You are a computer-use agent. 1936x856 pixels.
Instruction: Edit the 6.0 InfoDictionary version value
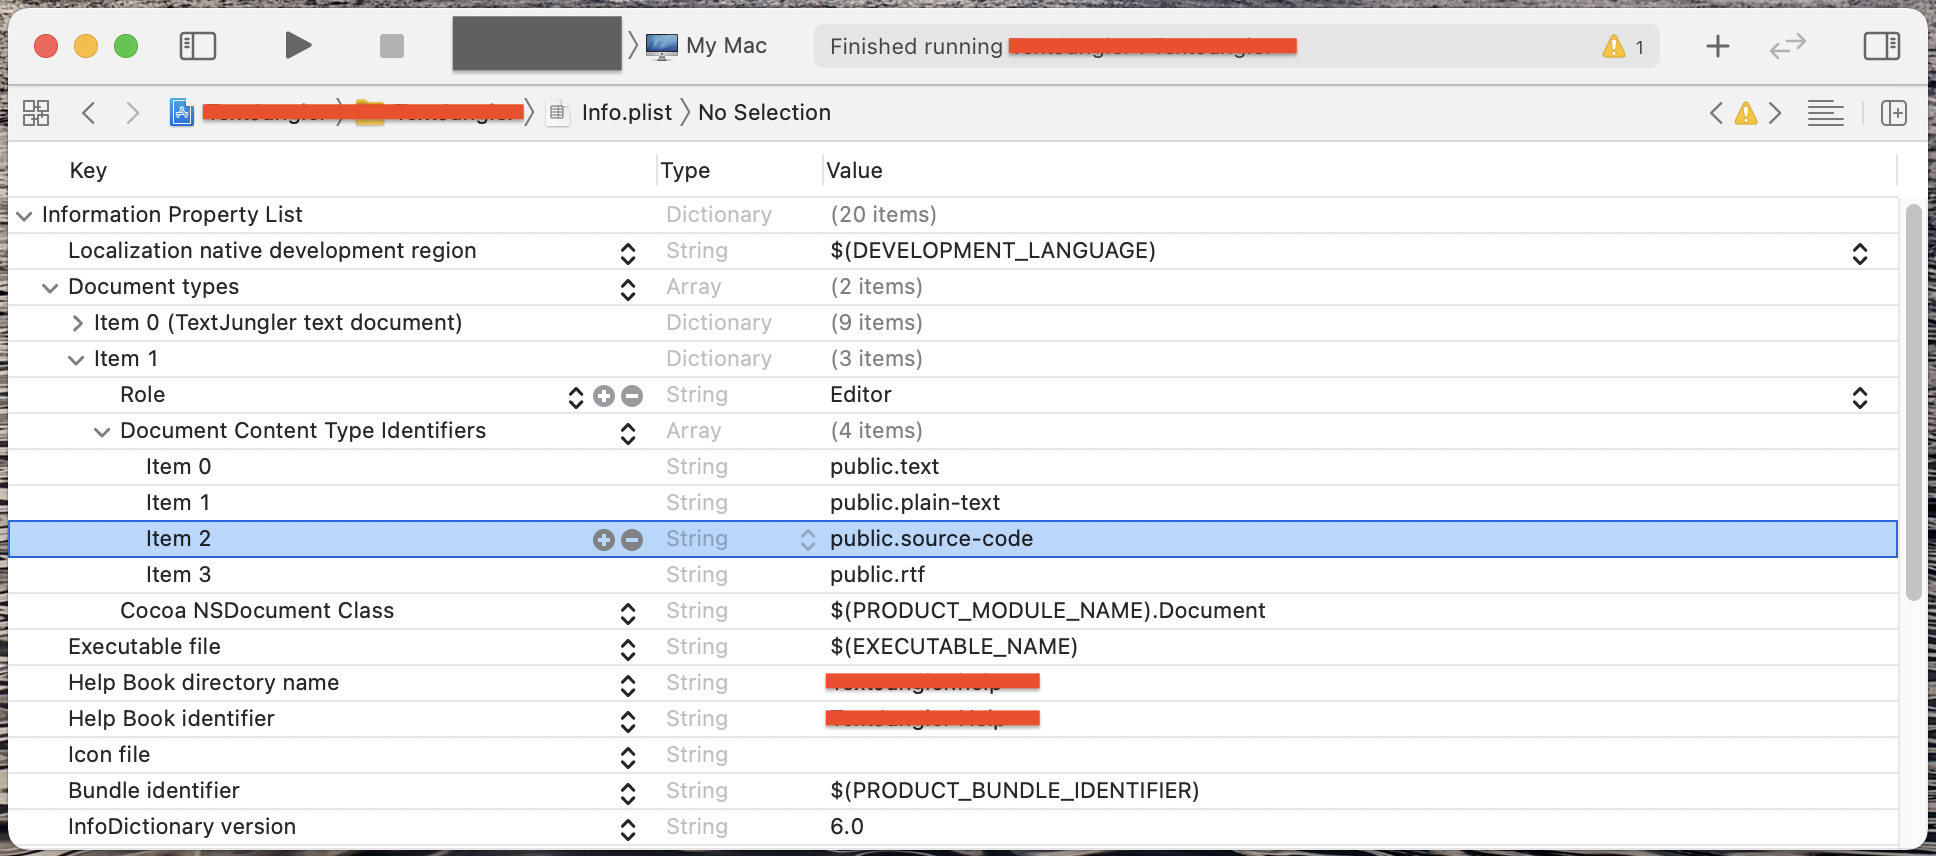847,827
